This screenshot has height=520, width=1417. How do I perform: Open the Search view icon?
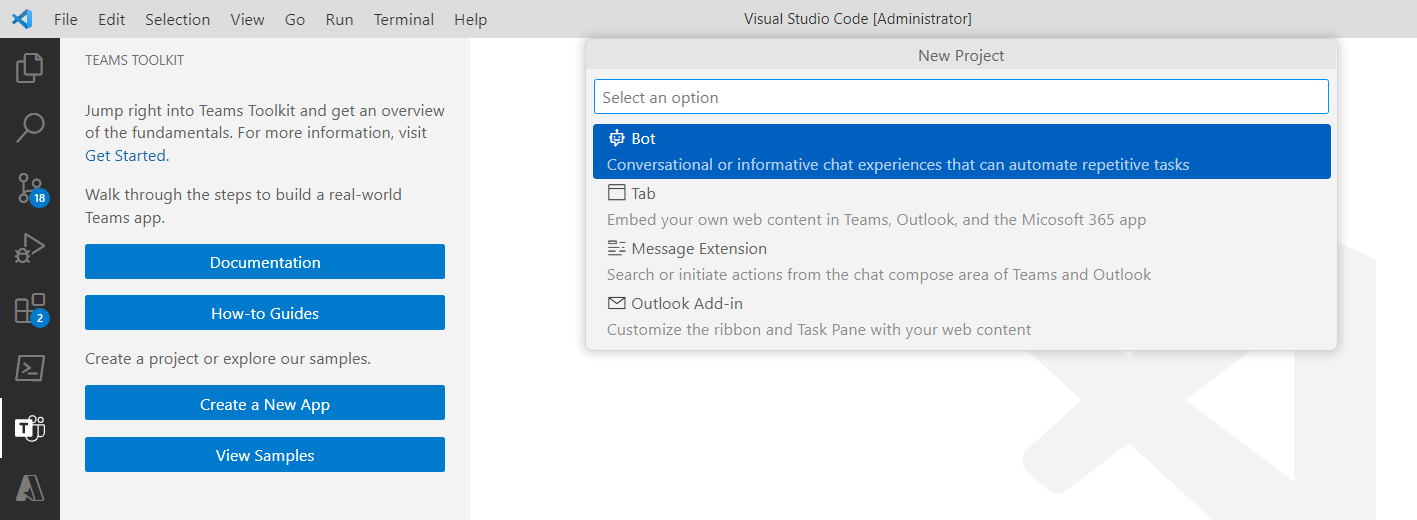point(30,127)
